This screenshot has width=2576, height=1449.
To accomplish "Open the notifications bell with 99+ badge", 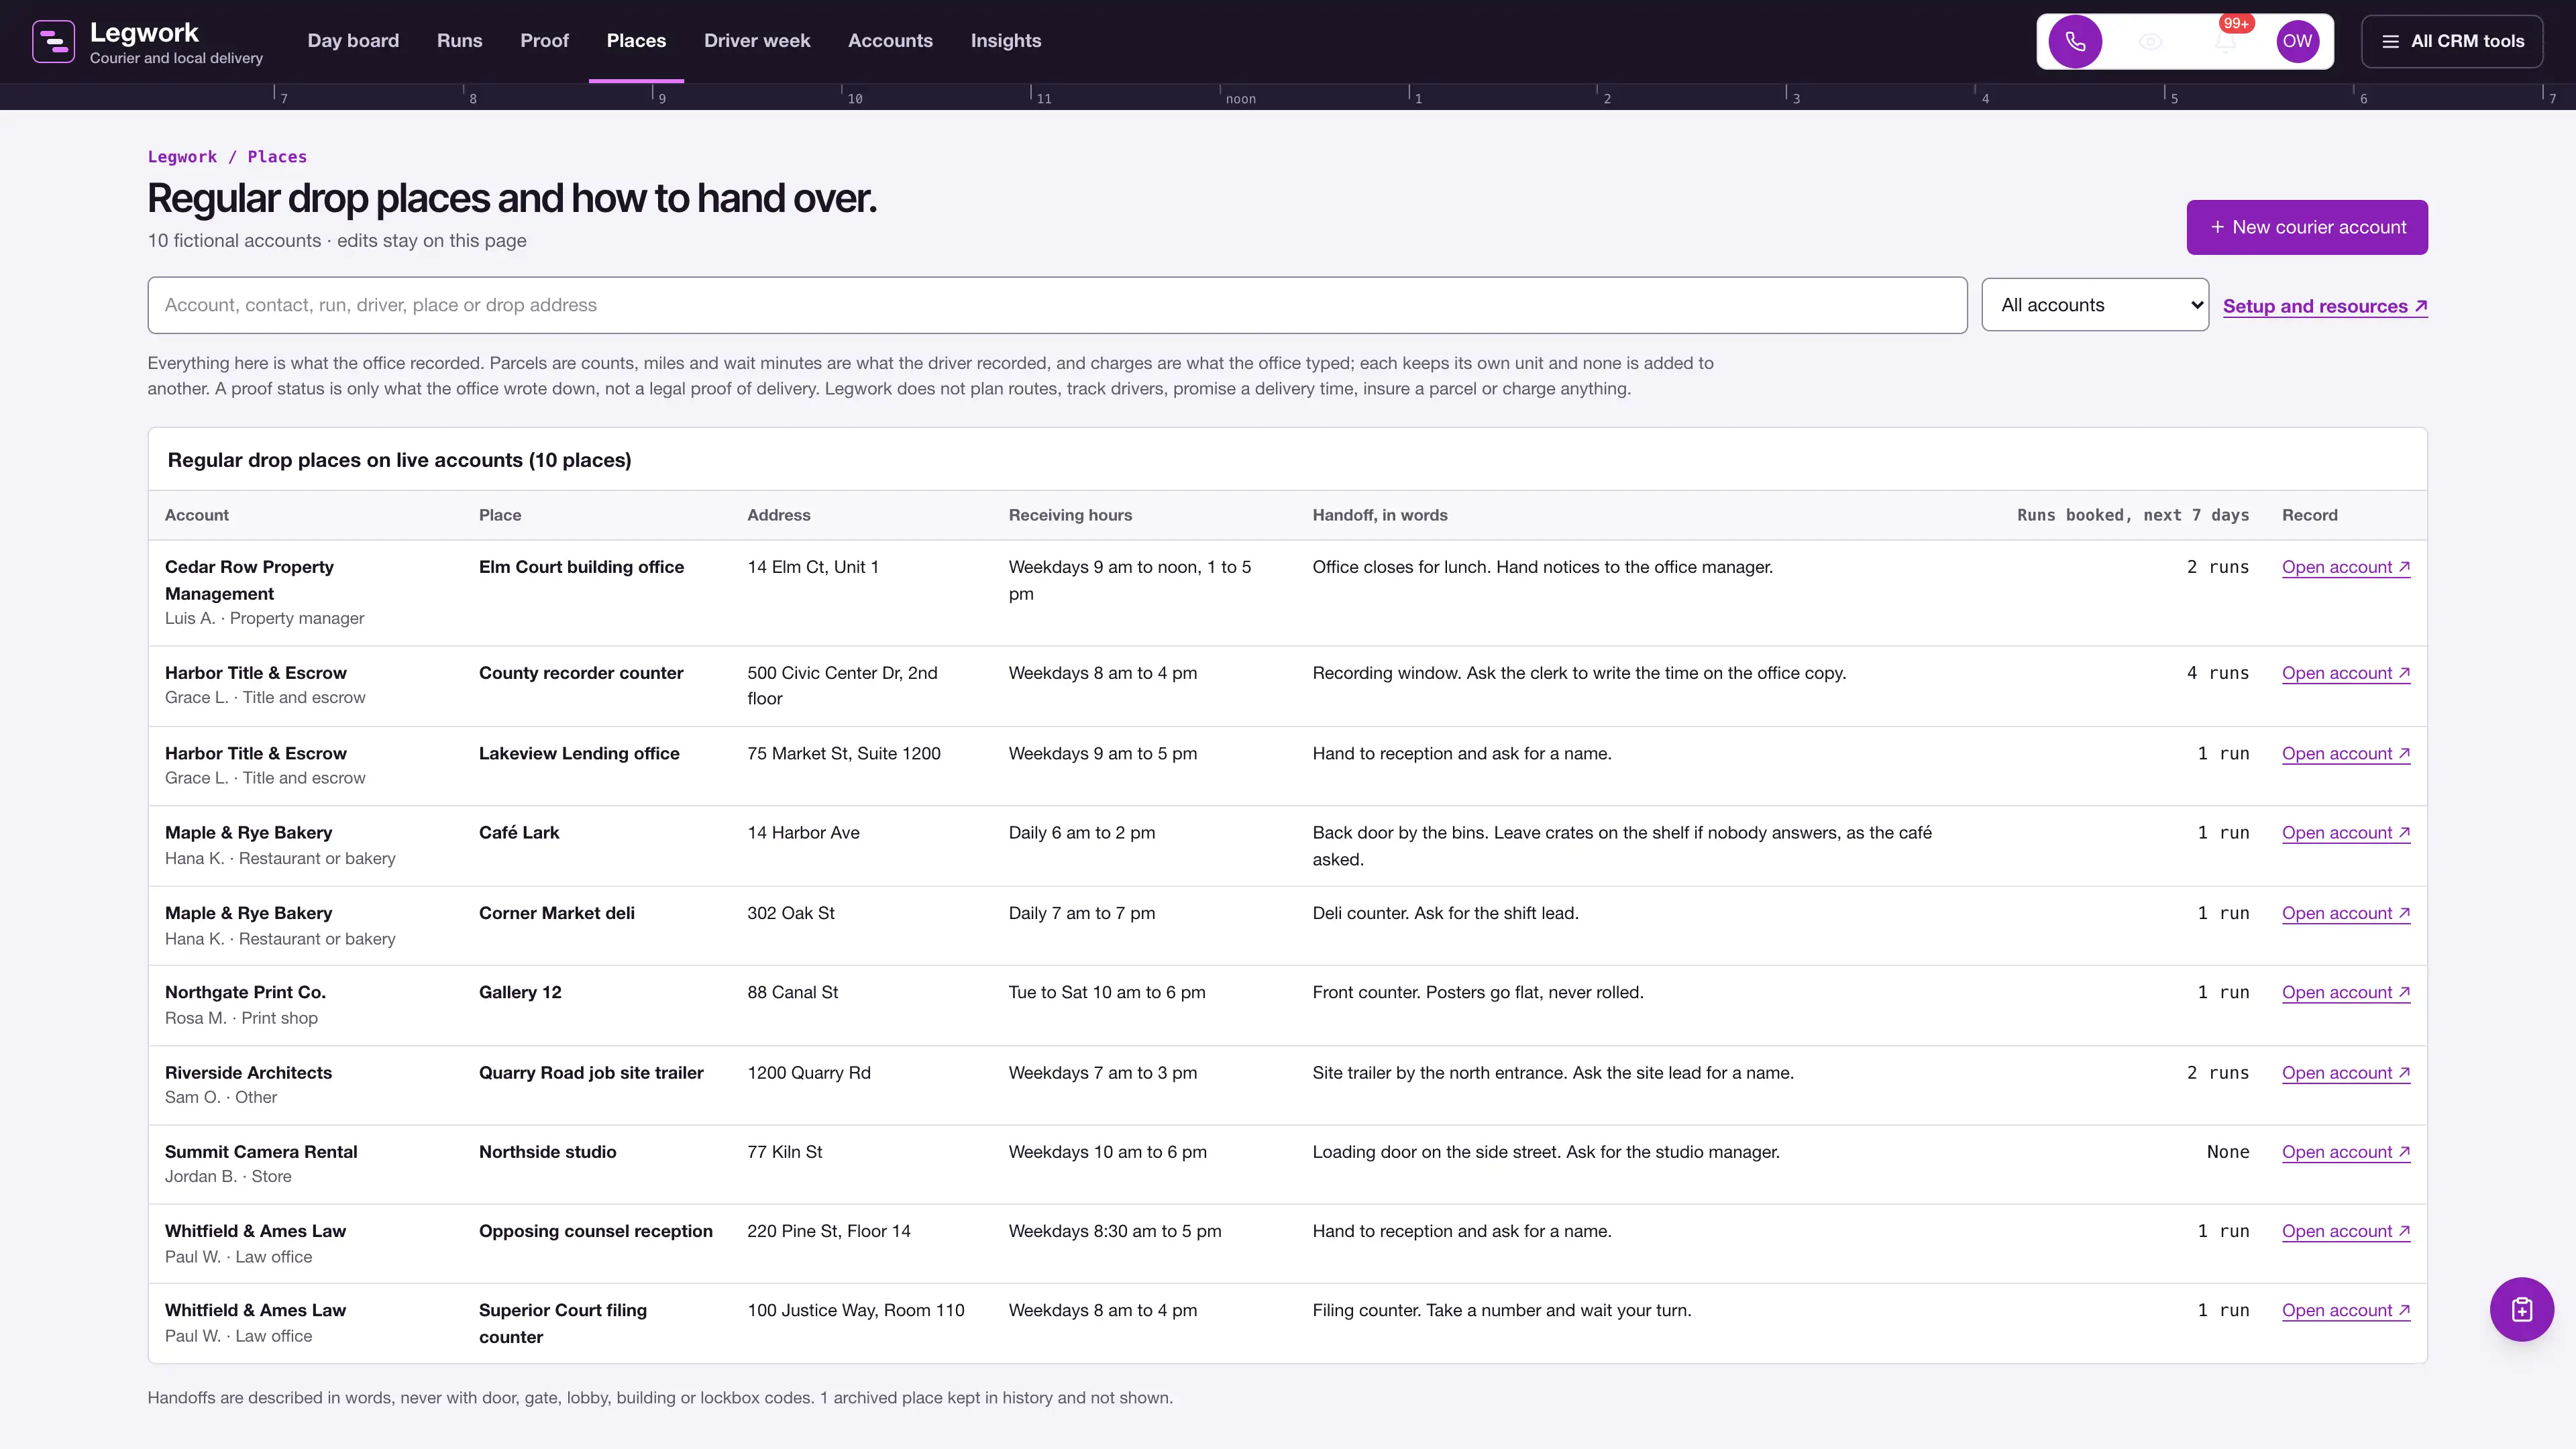I will tap(2225, 41).
